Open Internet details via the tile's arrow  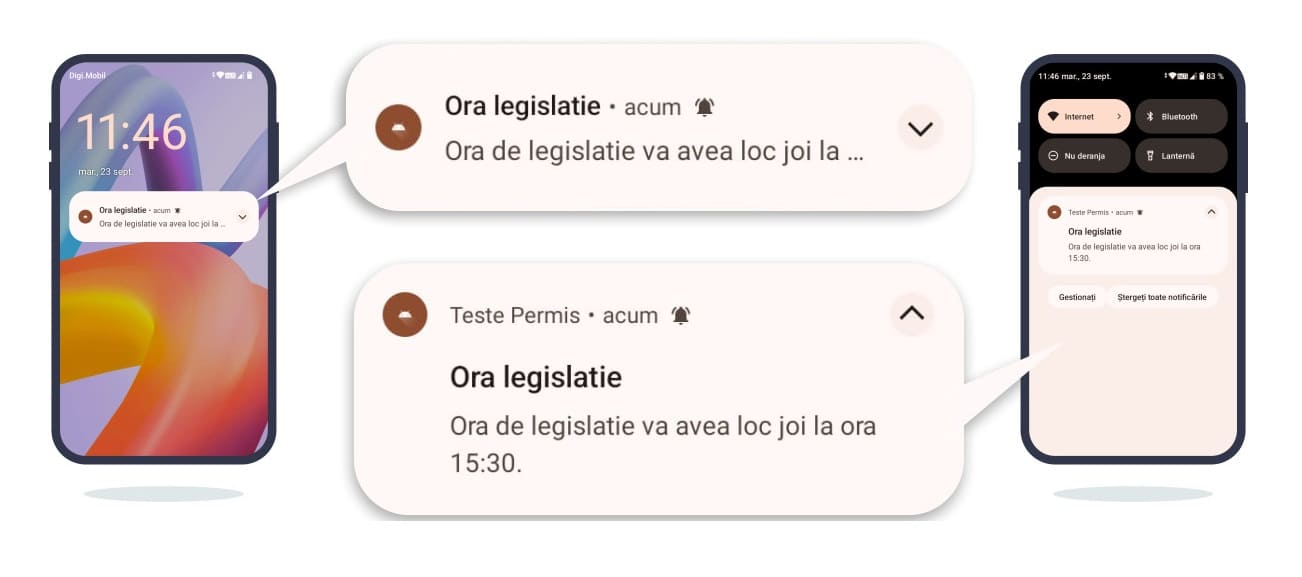(1119, 117)
